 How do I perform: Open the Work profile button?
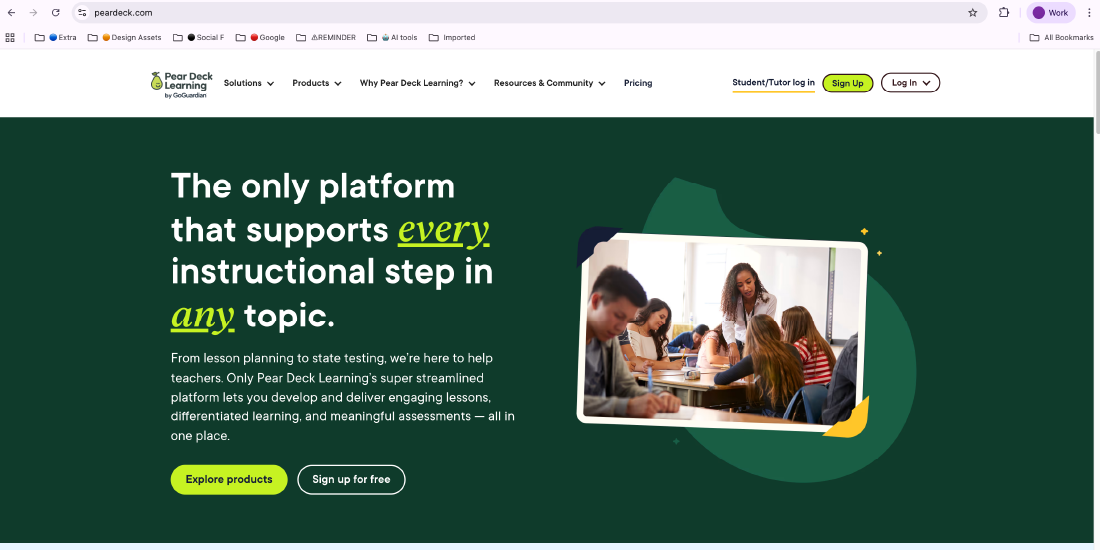coord(1051,13)
